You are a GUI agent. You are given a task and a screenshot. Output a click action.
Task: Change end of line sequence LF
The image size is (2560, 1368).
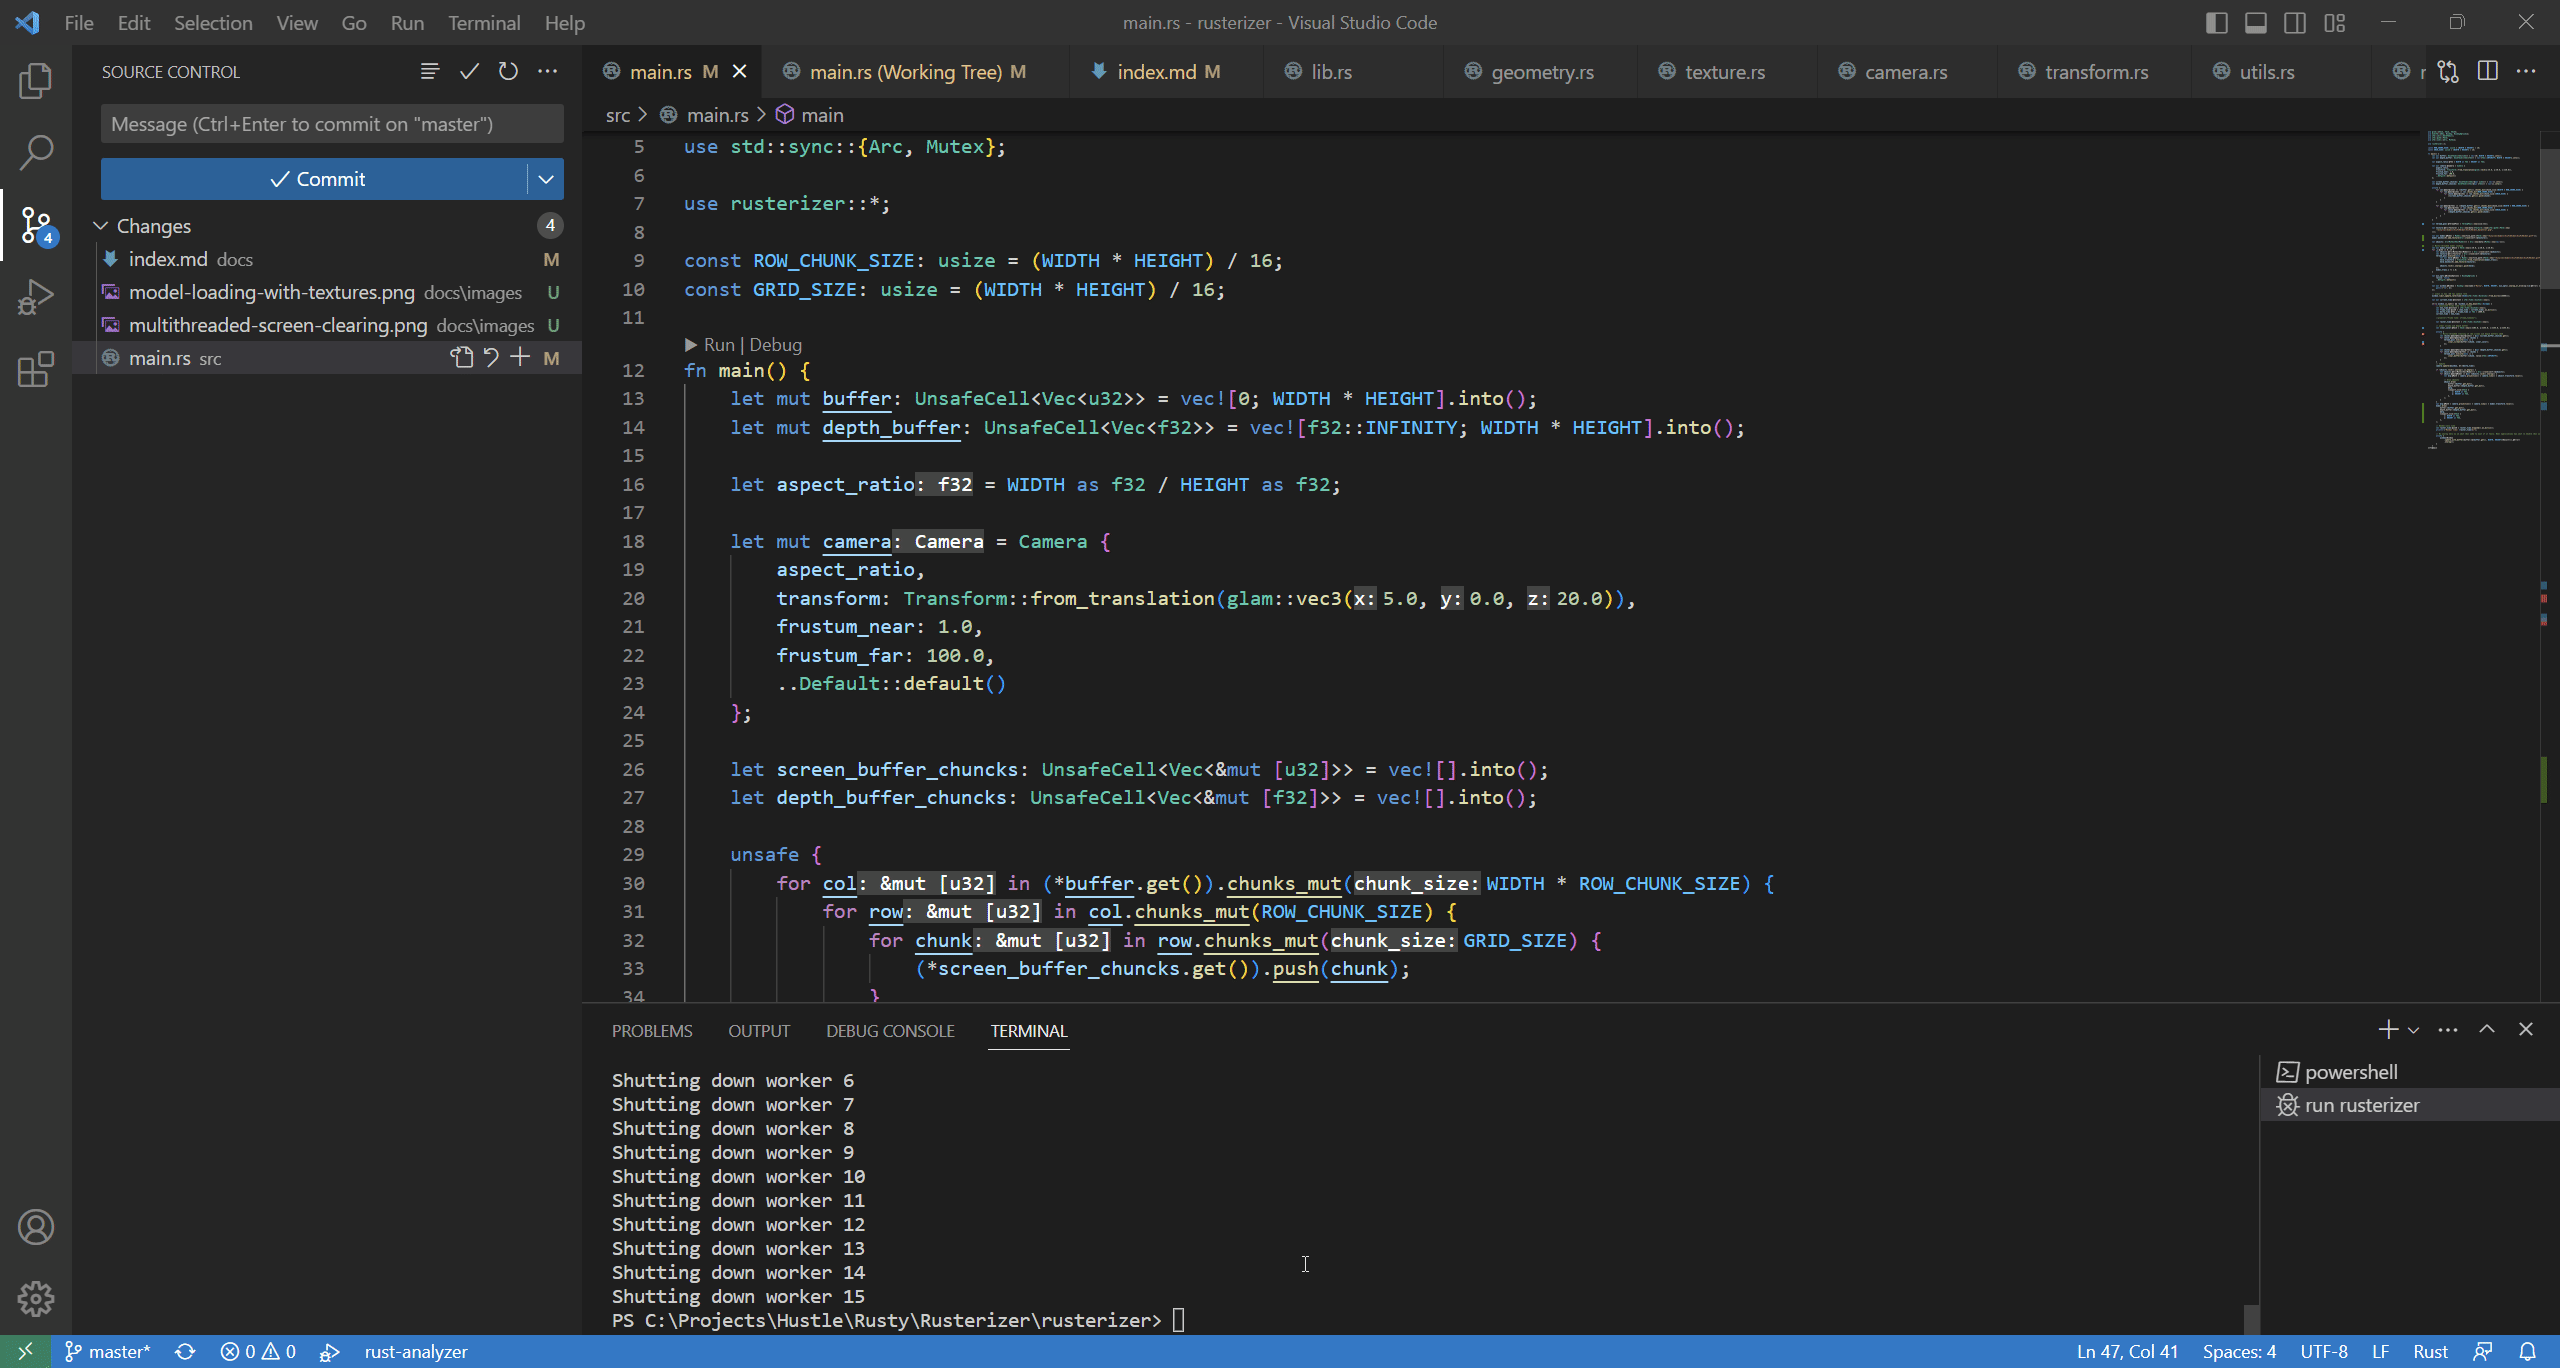[x=2381, y=1352]
